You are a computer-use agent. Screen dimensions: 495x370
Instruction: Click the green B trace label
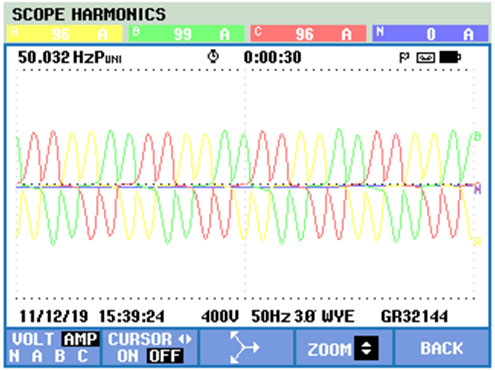click(x=477, y=136)
